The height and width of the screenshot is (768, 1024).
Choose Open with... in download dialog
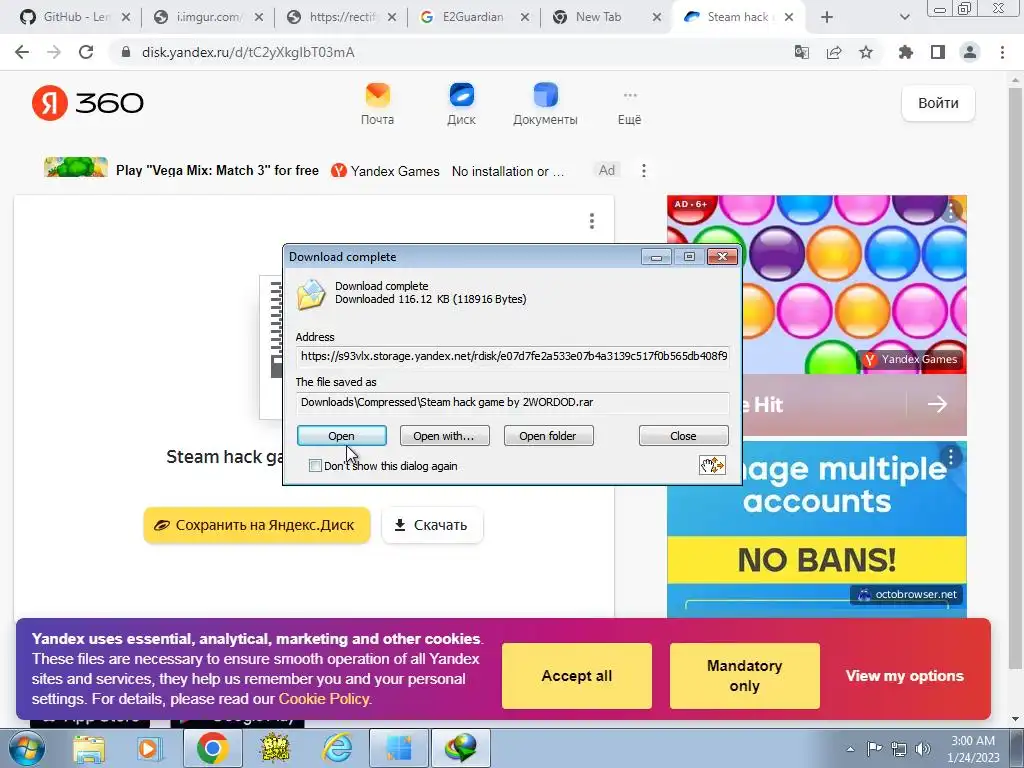444,436
